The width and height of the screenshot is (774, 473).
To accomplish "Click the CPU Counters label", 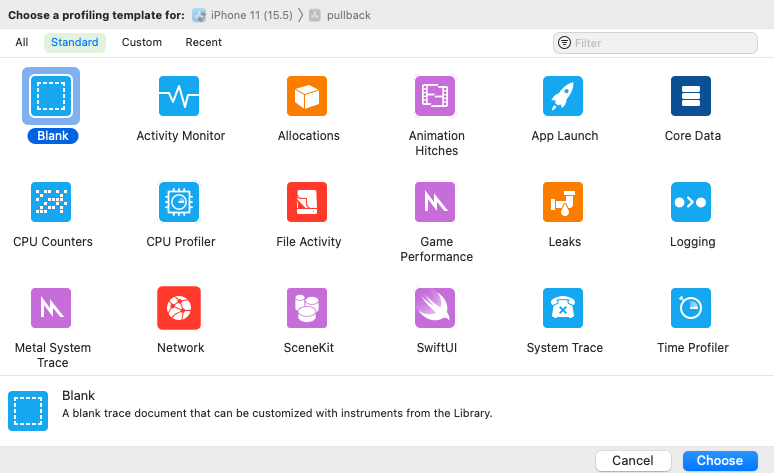I will point(53,242).
